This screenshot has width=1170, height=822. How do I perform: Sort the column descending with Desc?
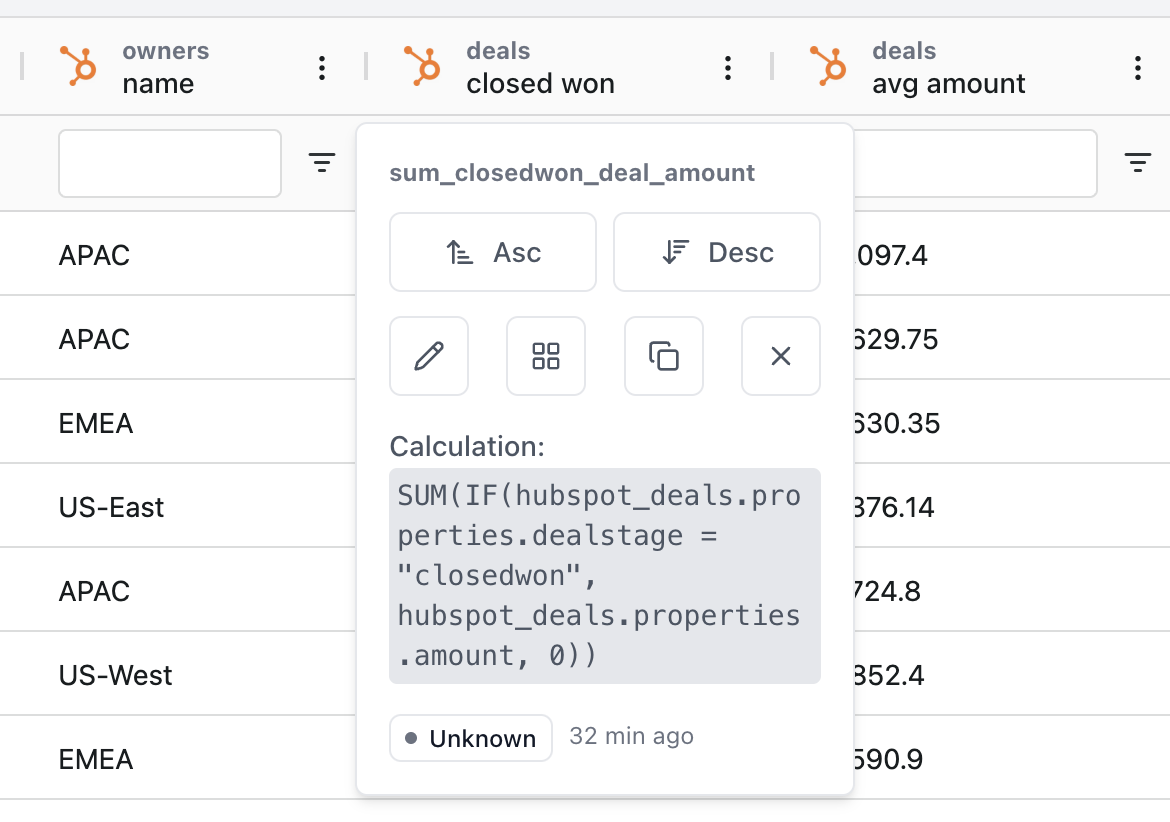[716, 252]
